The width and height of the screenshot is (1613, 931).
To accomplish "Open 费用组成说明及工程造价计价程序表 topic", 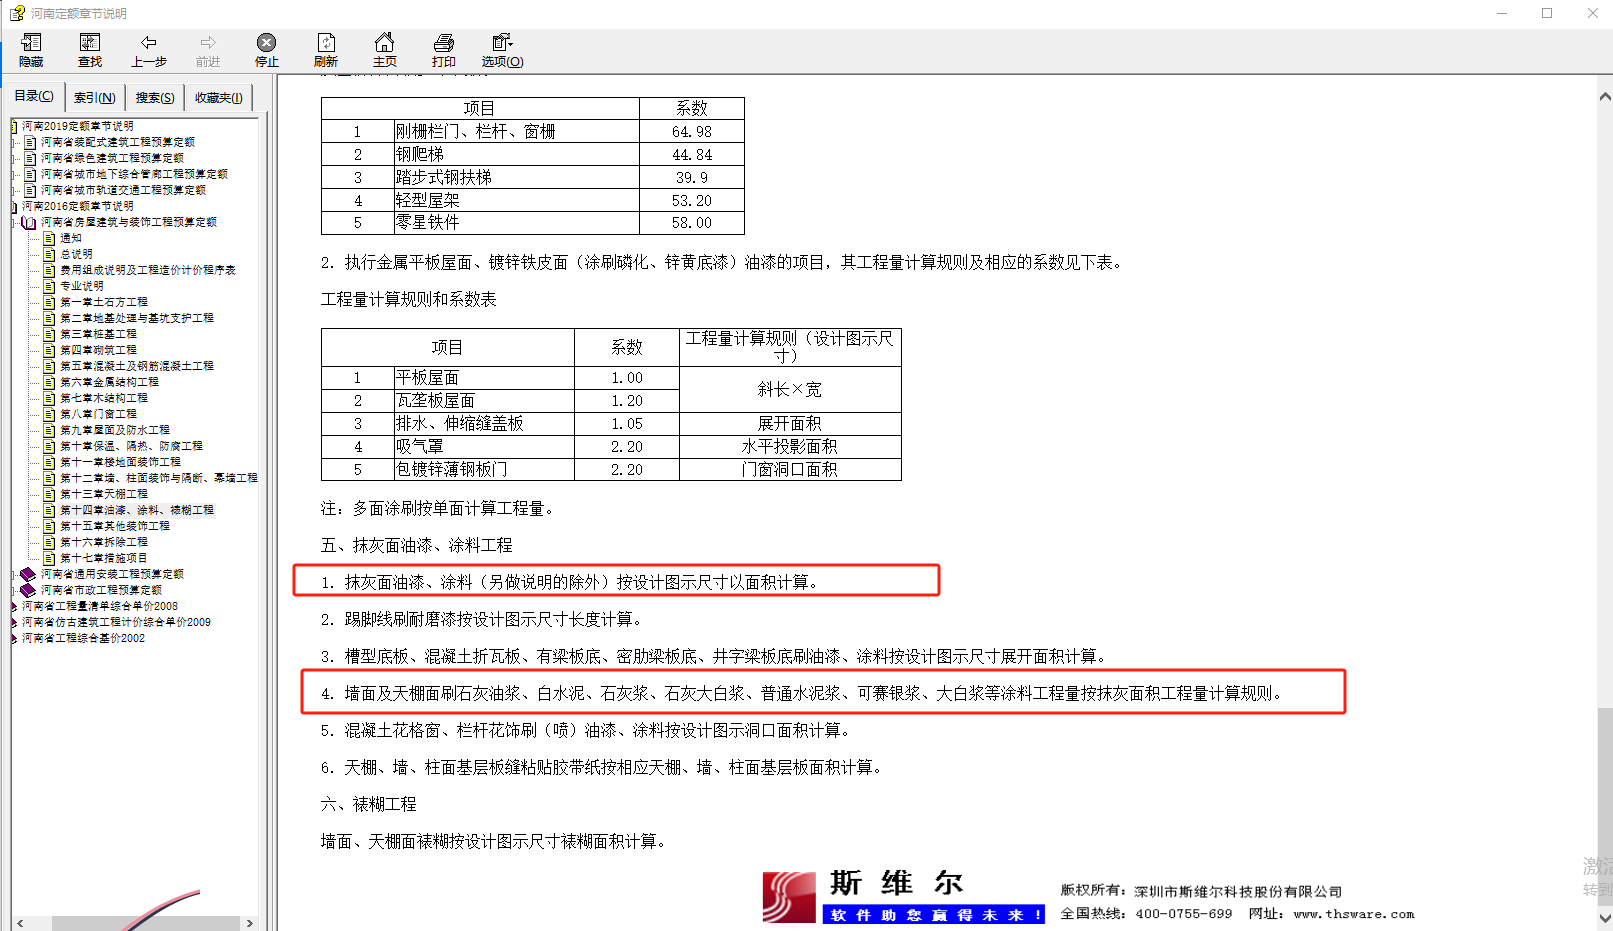I will point(148,270).
